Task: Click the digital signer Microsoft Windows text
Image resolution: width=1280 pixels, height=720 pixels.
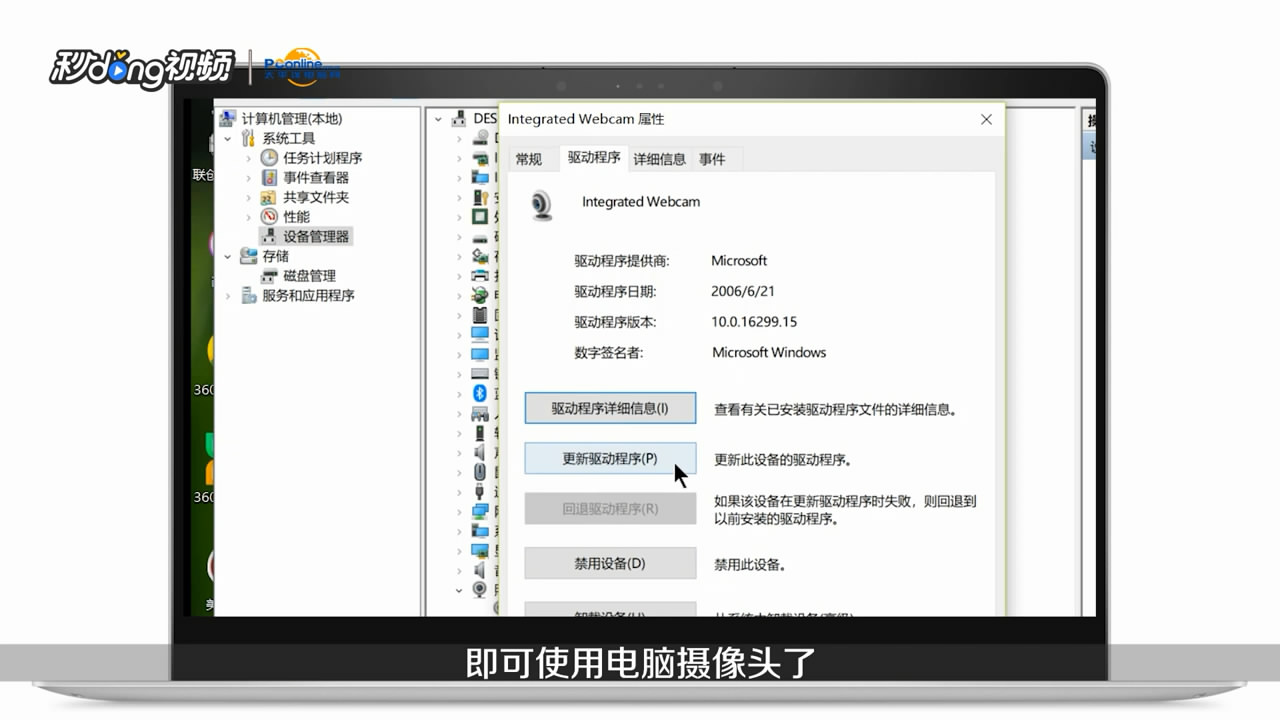Action: (769, 352)
